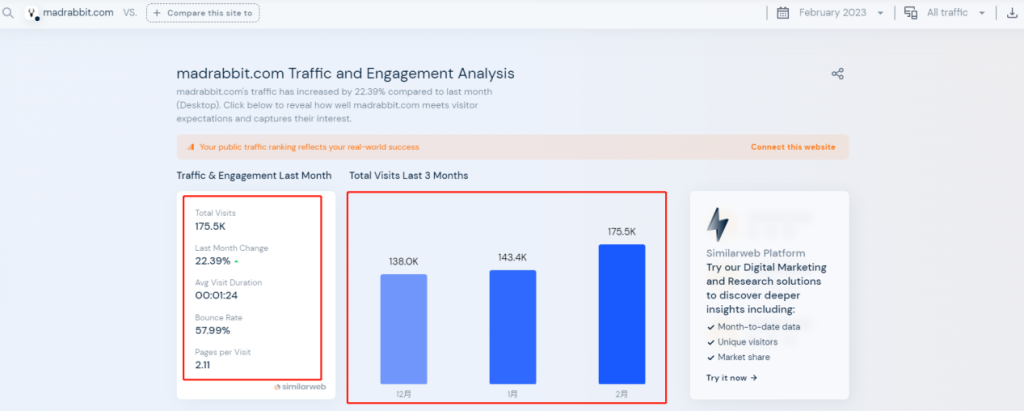Screen dimensions: 1024x411
Task: Click the Last Month Change value 22.39%
Action: [x=213, y=261]
